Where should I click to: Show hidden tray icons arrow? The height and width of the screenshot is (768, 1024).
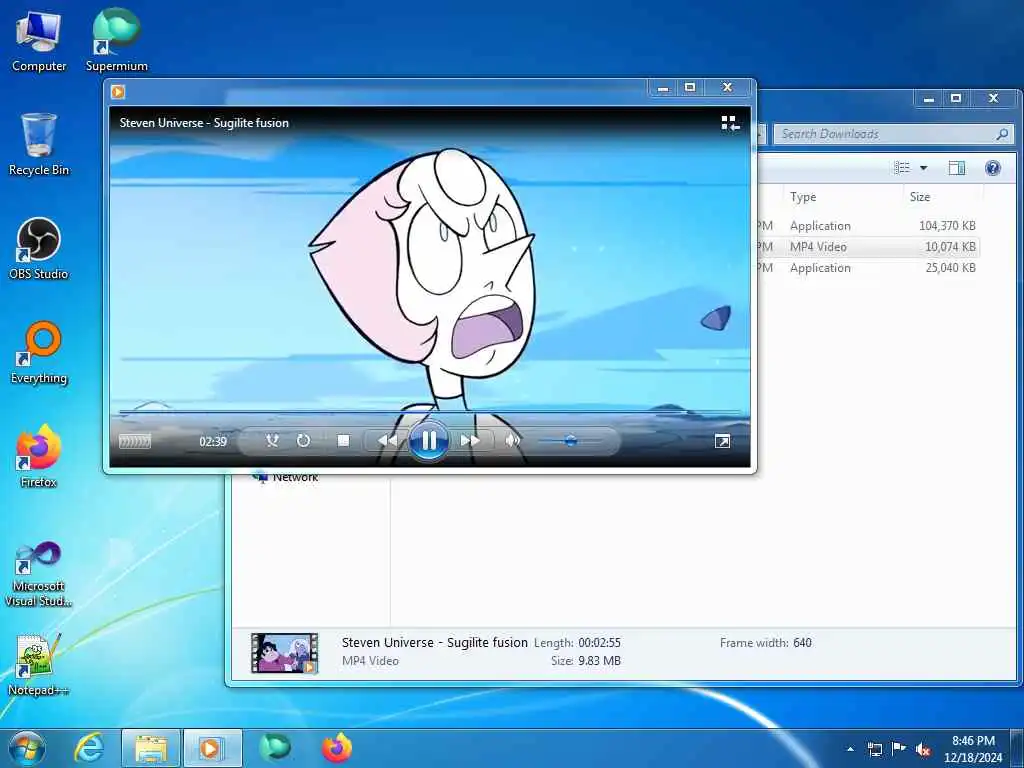pyautogui.click(x=850, y=749)
